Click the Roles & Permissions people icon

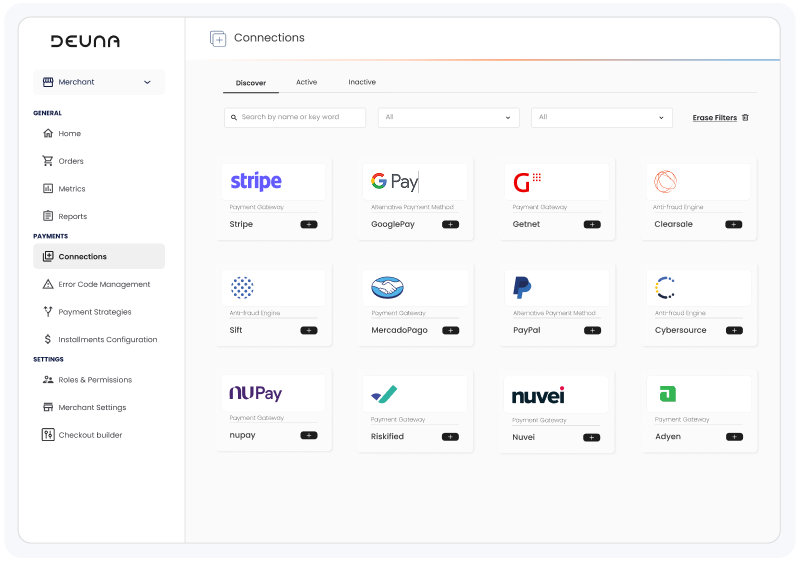coord(48,380)
